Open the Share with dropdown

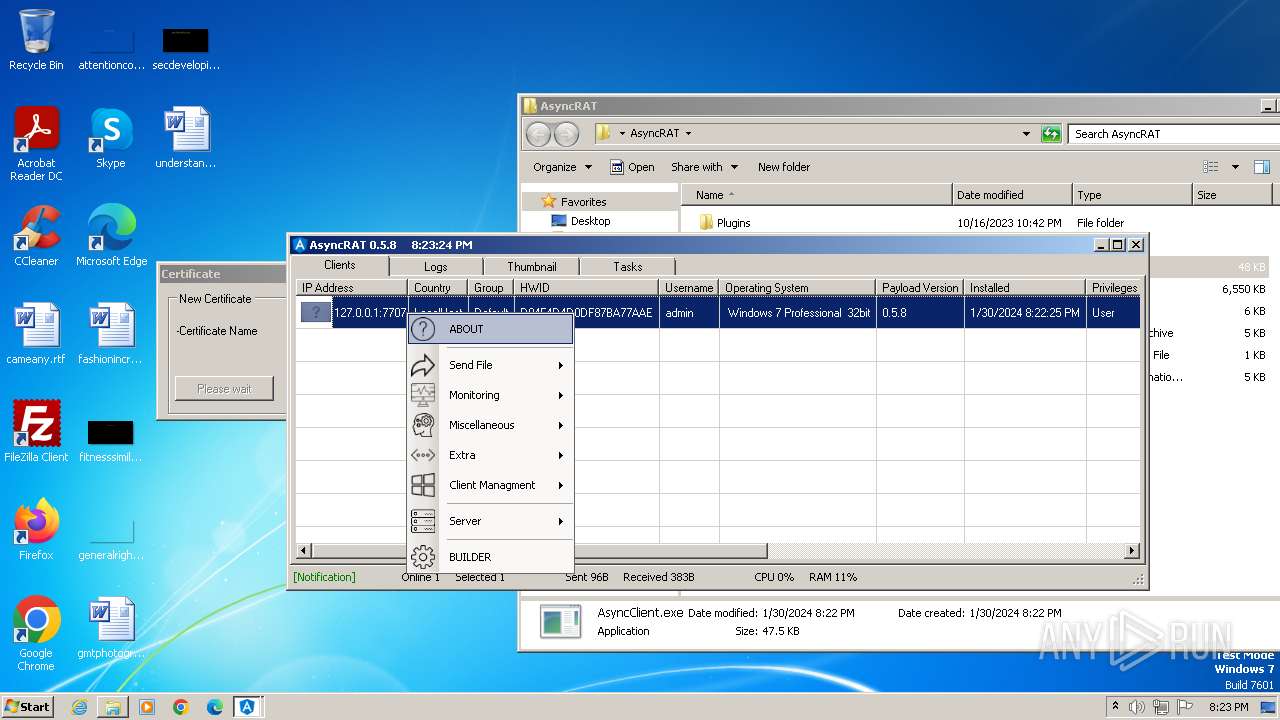[x=704, y=167]
